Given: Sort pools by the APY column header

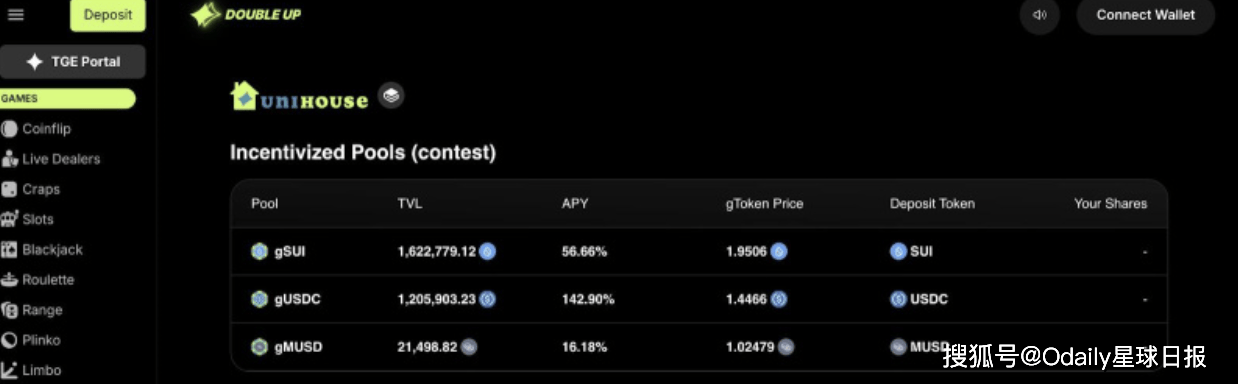Looking at the screenshot, I should pyautogui.click(x=575, y=203).
